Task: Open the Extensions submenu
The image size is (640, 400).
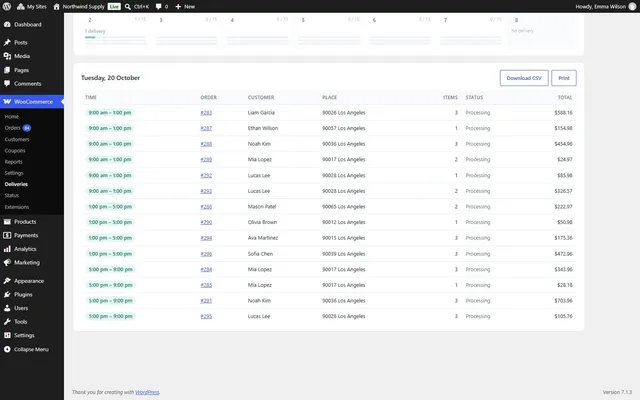Action: (17, 207)
